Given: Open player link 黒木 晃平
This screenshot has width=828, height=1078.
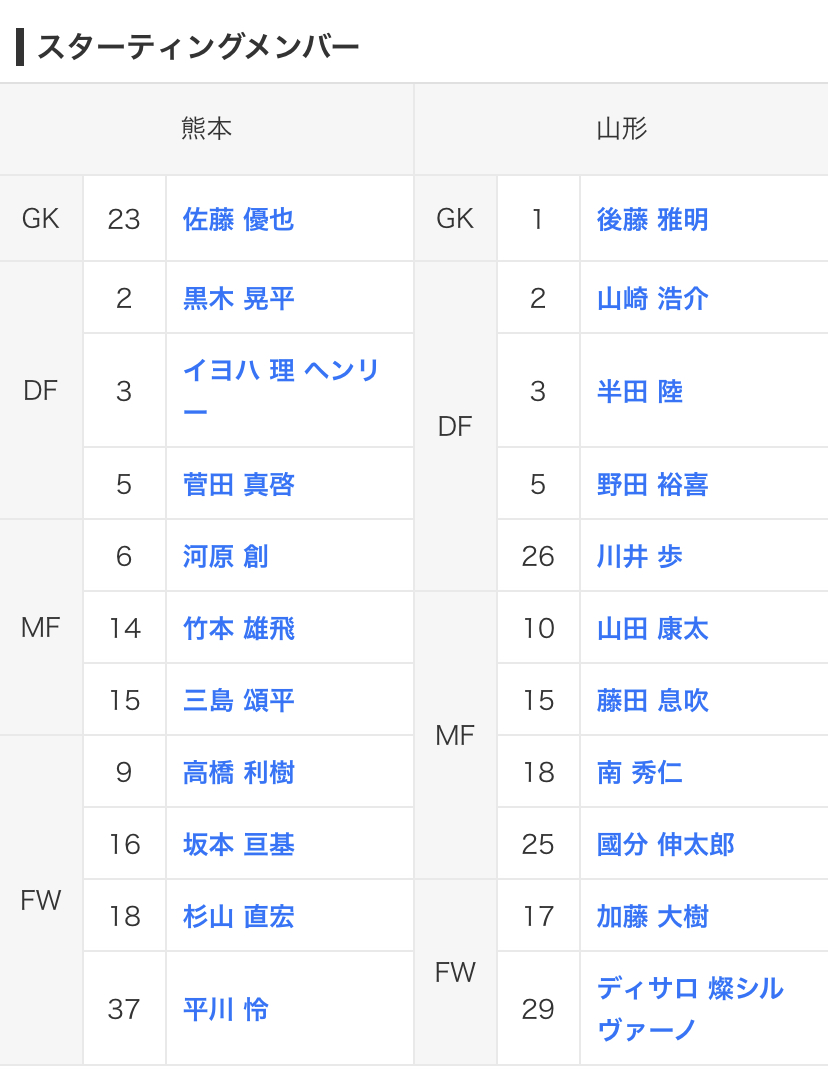Looking at the screenshot, I should [x=238, y=298].
